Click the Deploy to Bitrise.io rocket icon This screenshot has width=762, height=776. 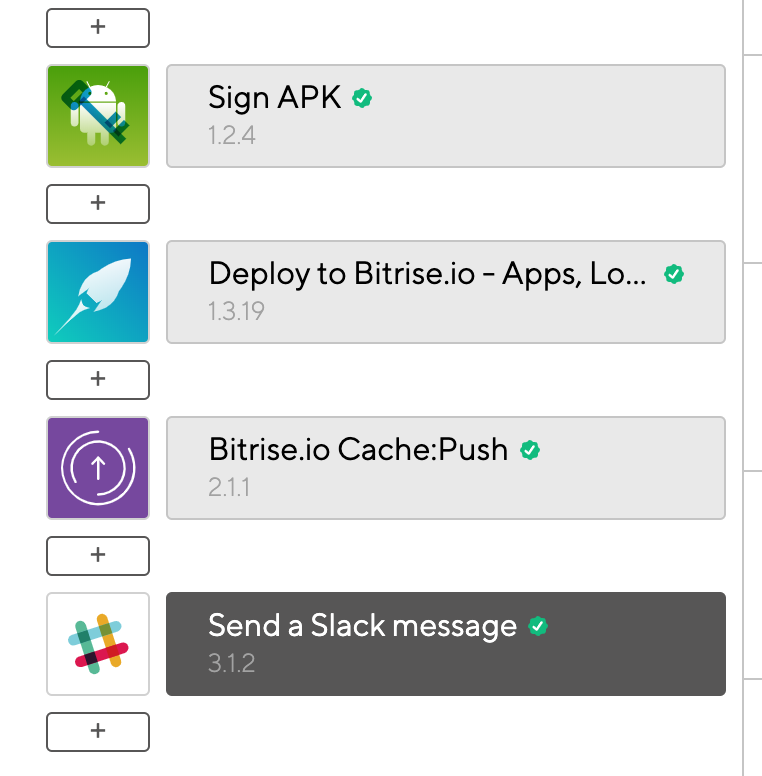point(98,292)
